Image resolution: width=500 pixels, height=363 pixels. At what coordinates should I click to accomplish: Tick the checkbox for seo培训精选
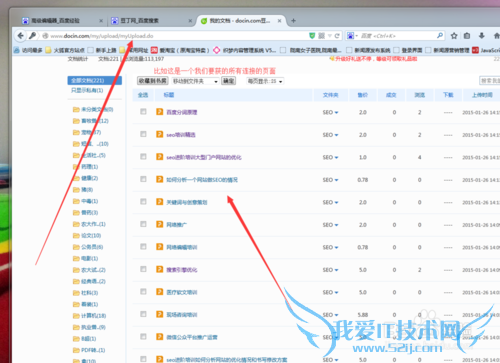pos(143,134)
